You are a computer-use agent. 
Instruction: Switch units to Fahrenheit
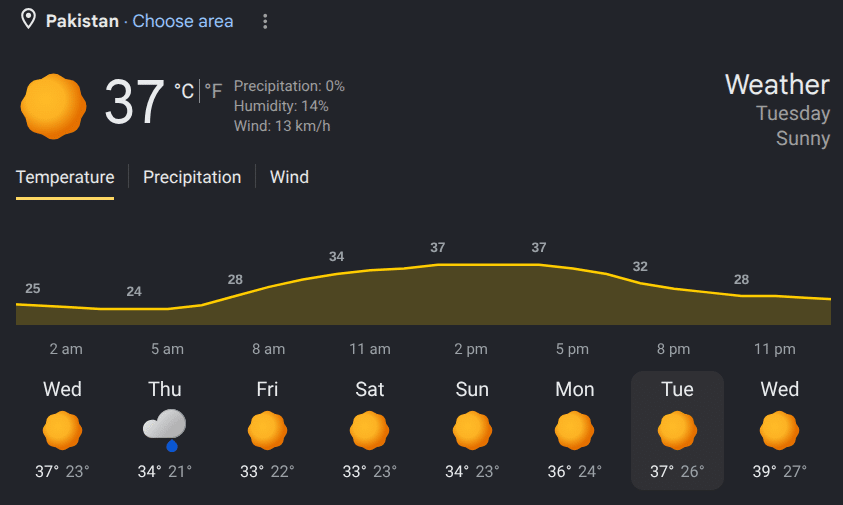point(213,91)
